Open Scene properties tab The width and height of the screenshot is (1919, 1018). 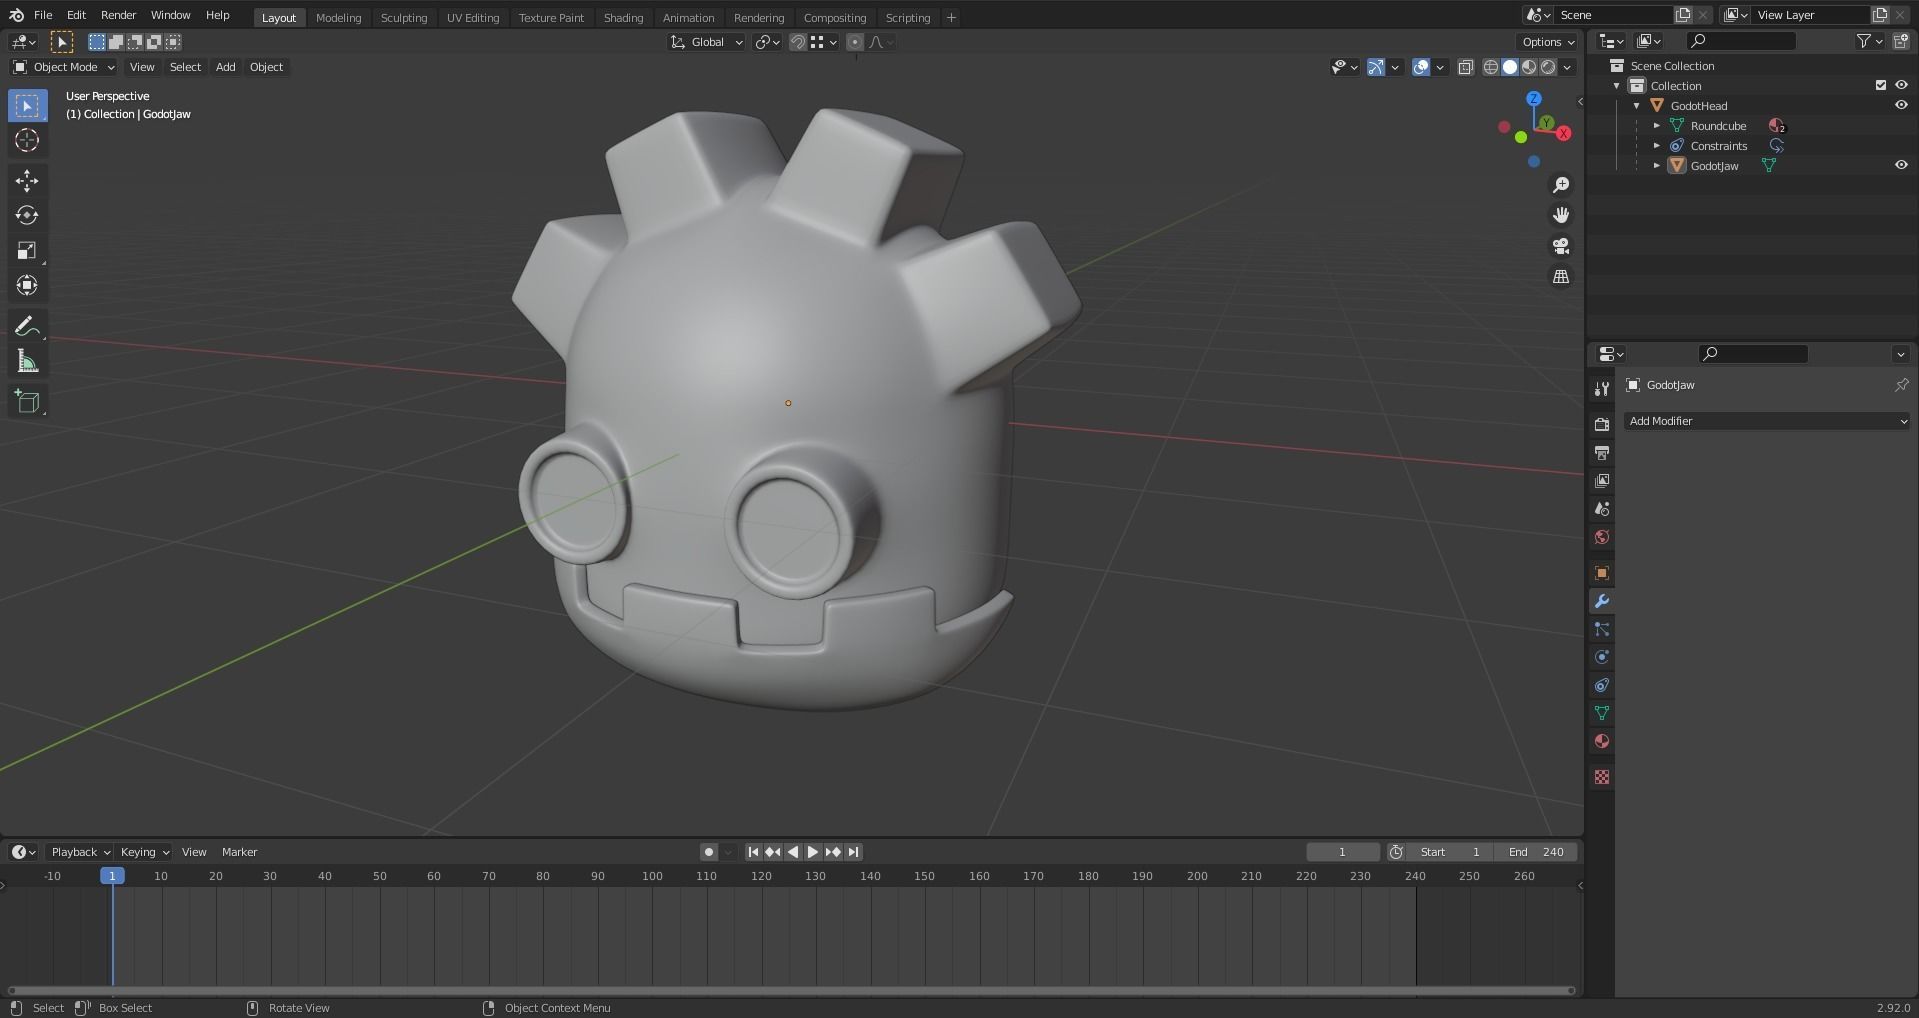pyautogui.click(x=1601, y=508)
